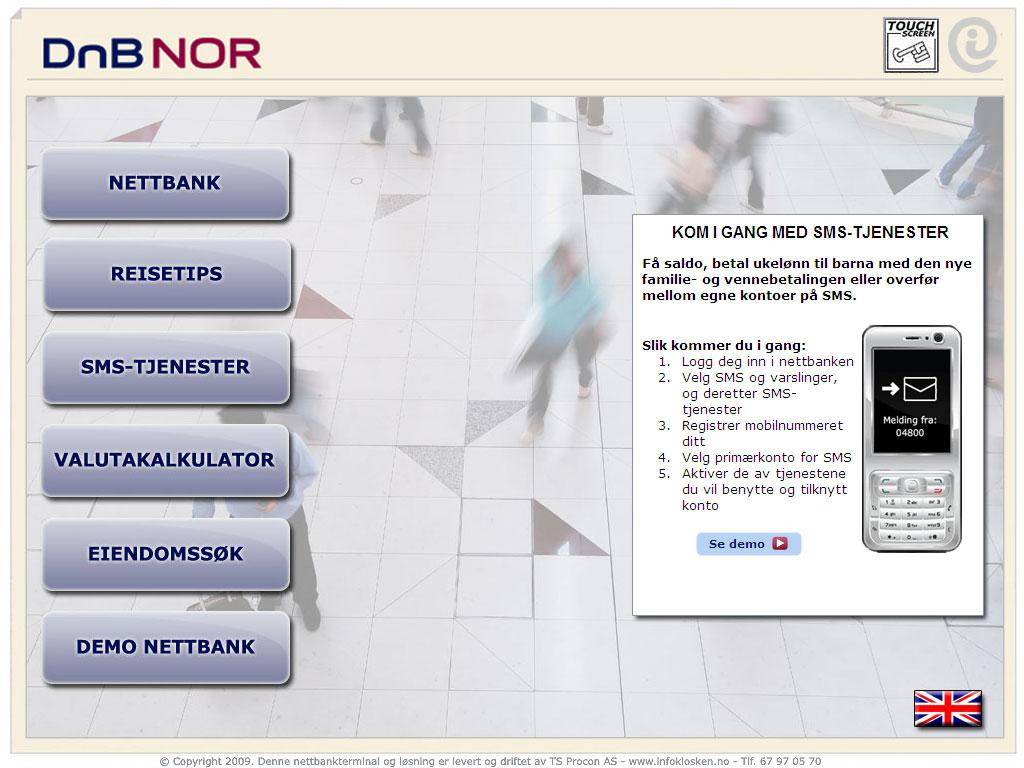Click heading 'KOM I GANG MED SMS-TJENESTER'
This screenshot has height=768, width=1024.
point(810,233)
